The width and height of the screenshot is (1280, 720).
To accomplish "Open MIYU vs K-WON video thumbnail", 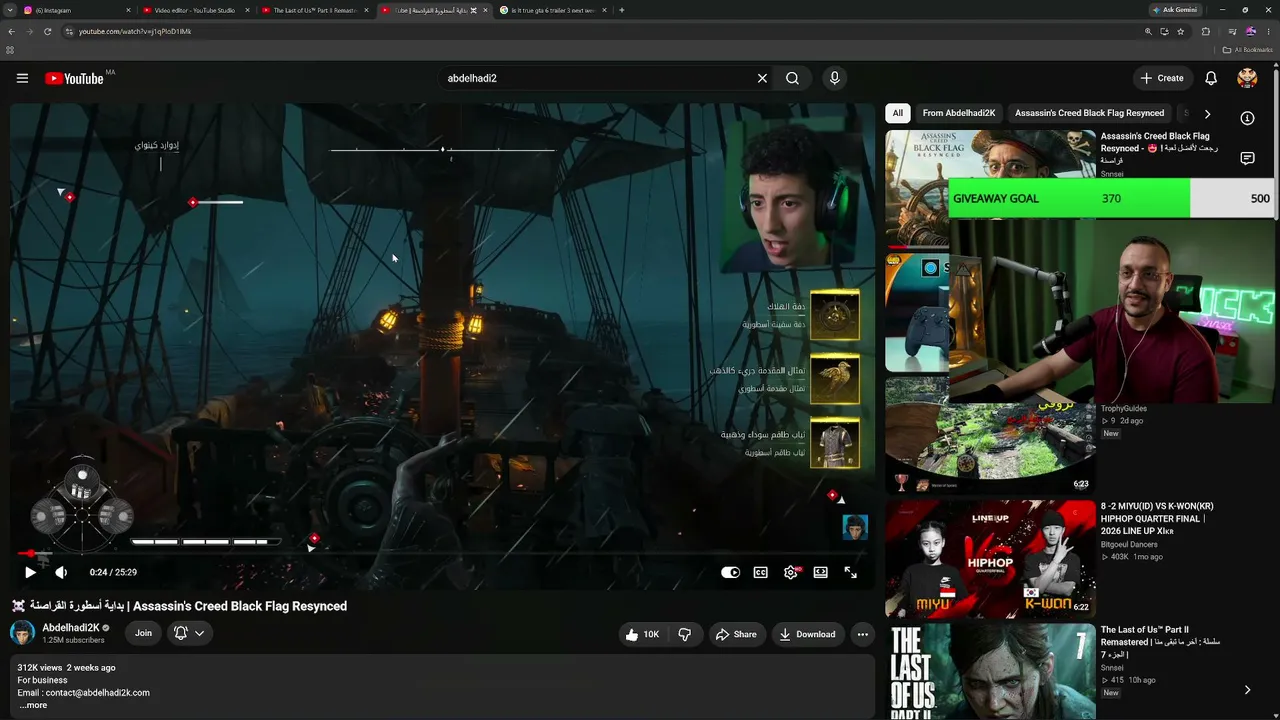I will (990, 558).
